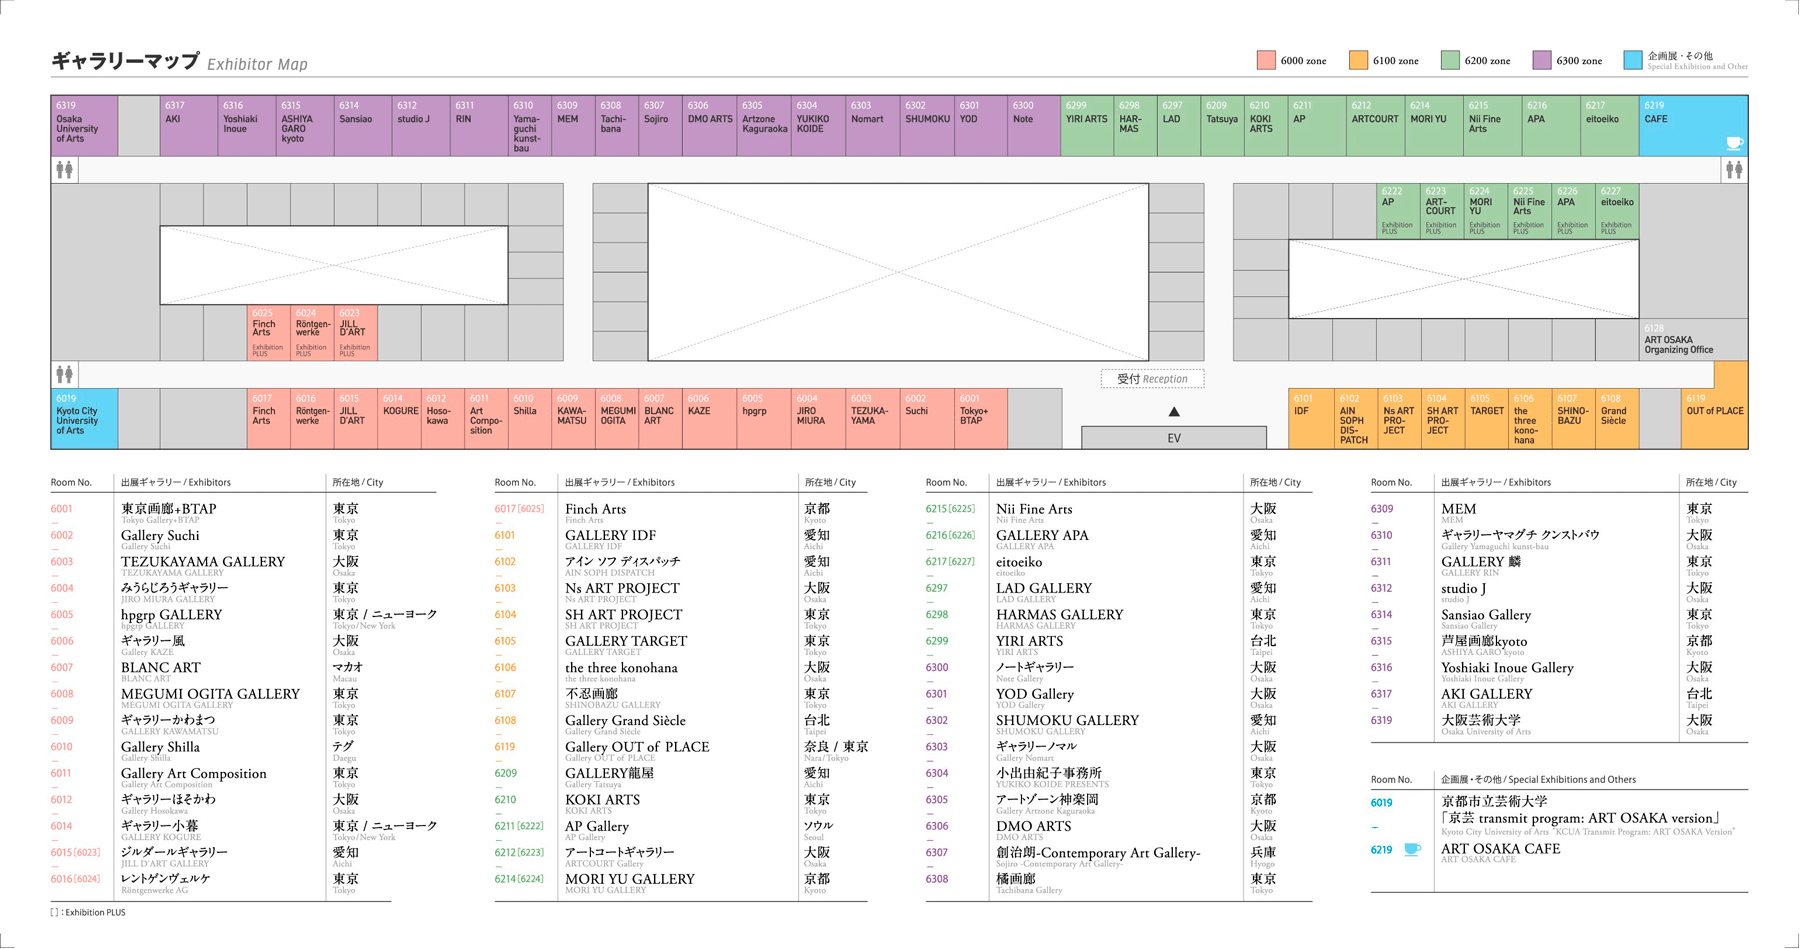This screenshot has width=1800, height=949.
Task: Select the ART OSAKA Organizing Office room
Action: pos(1694,341)
